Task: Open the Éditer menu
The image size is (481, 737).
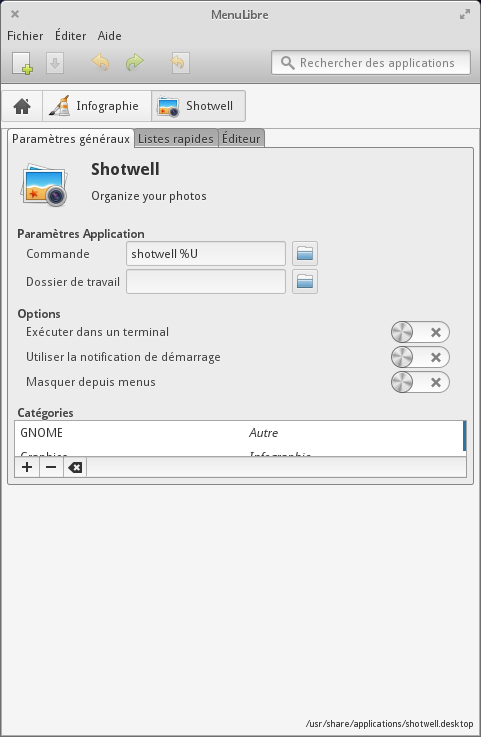Action: pos(71,36)
